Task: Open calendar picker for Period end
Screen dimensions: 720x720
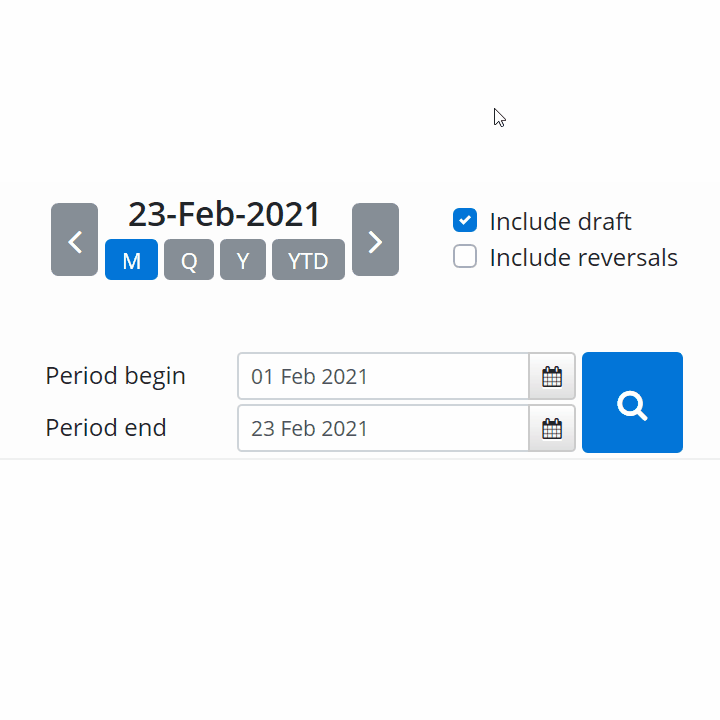Action: pyautogui.click(x=552, y=428)
